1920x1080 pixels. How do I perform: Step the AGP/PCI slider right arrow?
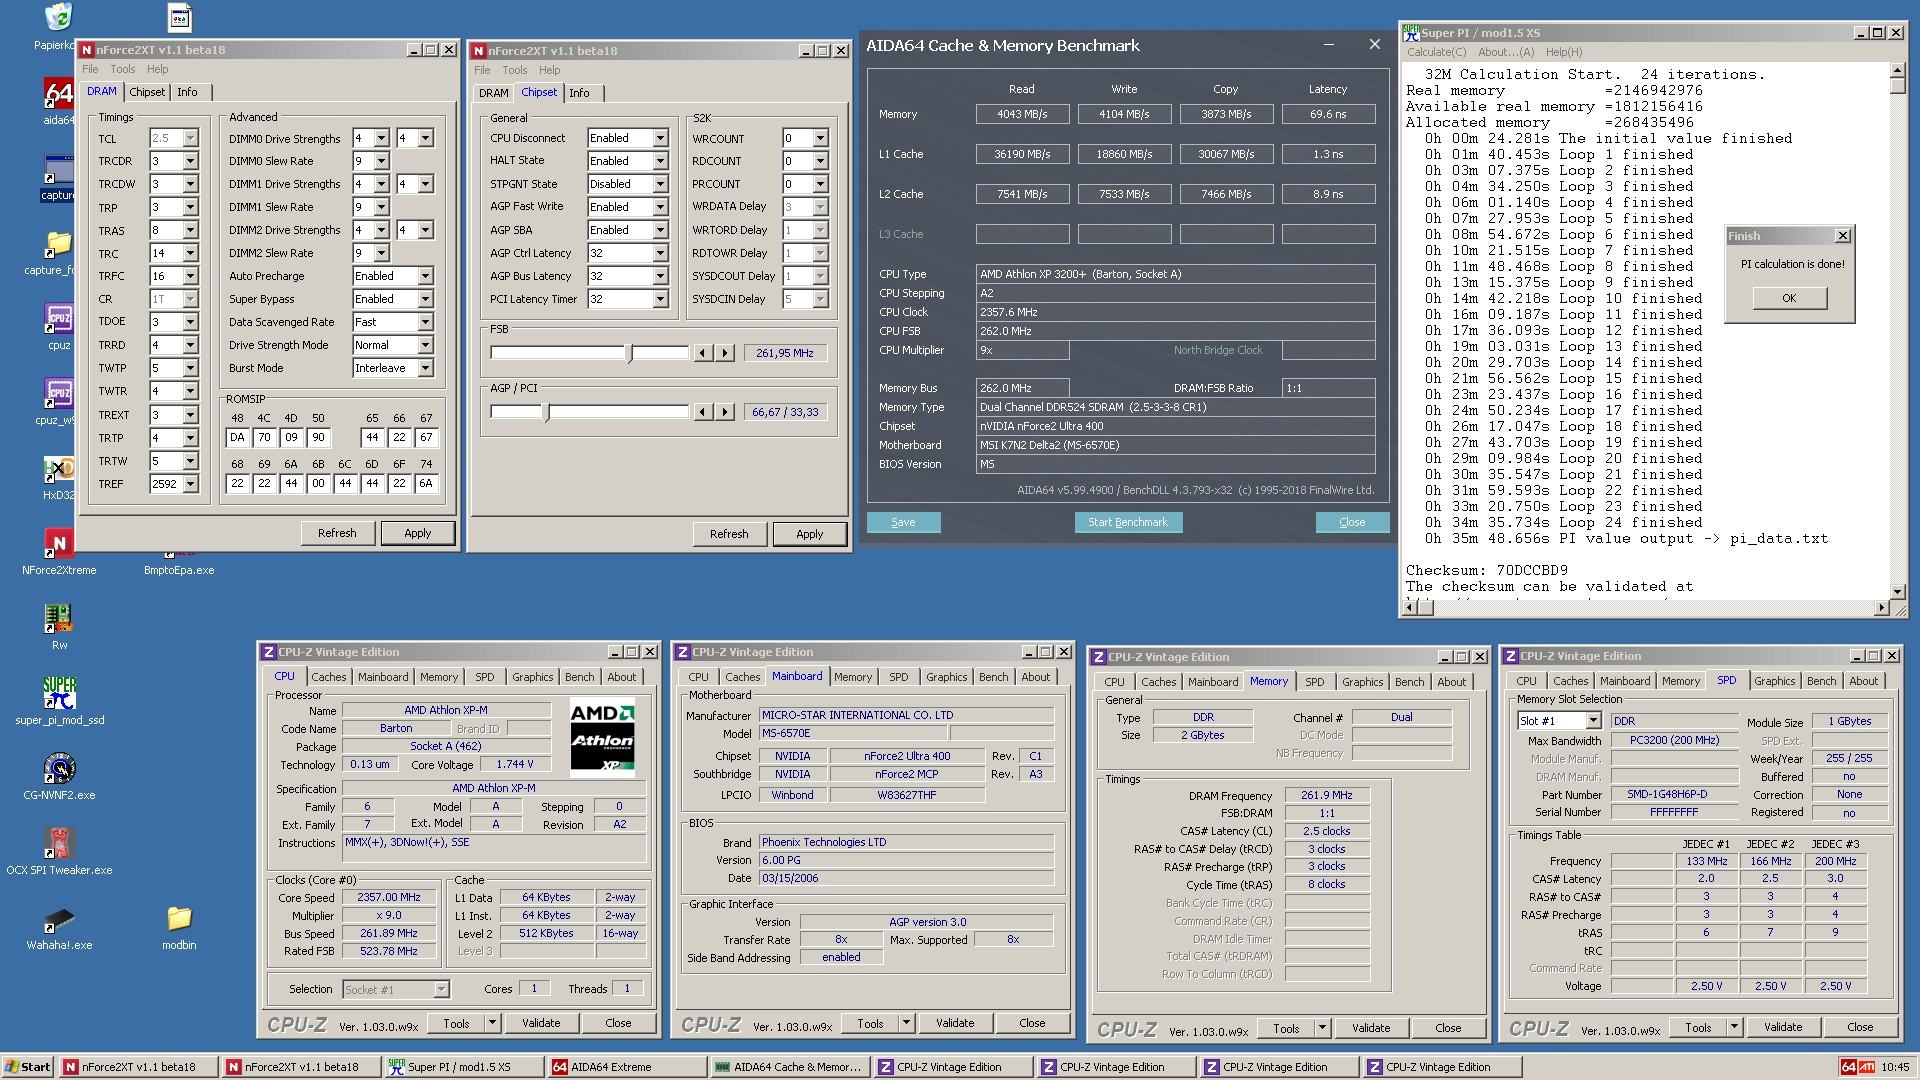[x=726, y=412]
